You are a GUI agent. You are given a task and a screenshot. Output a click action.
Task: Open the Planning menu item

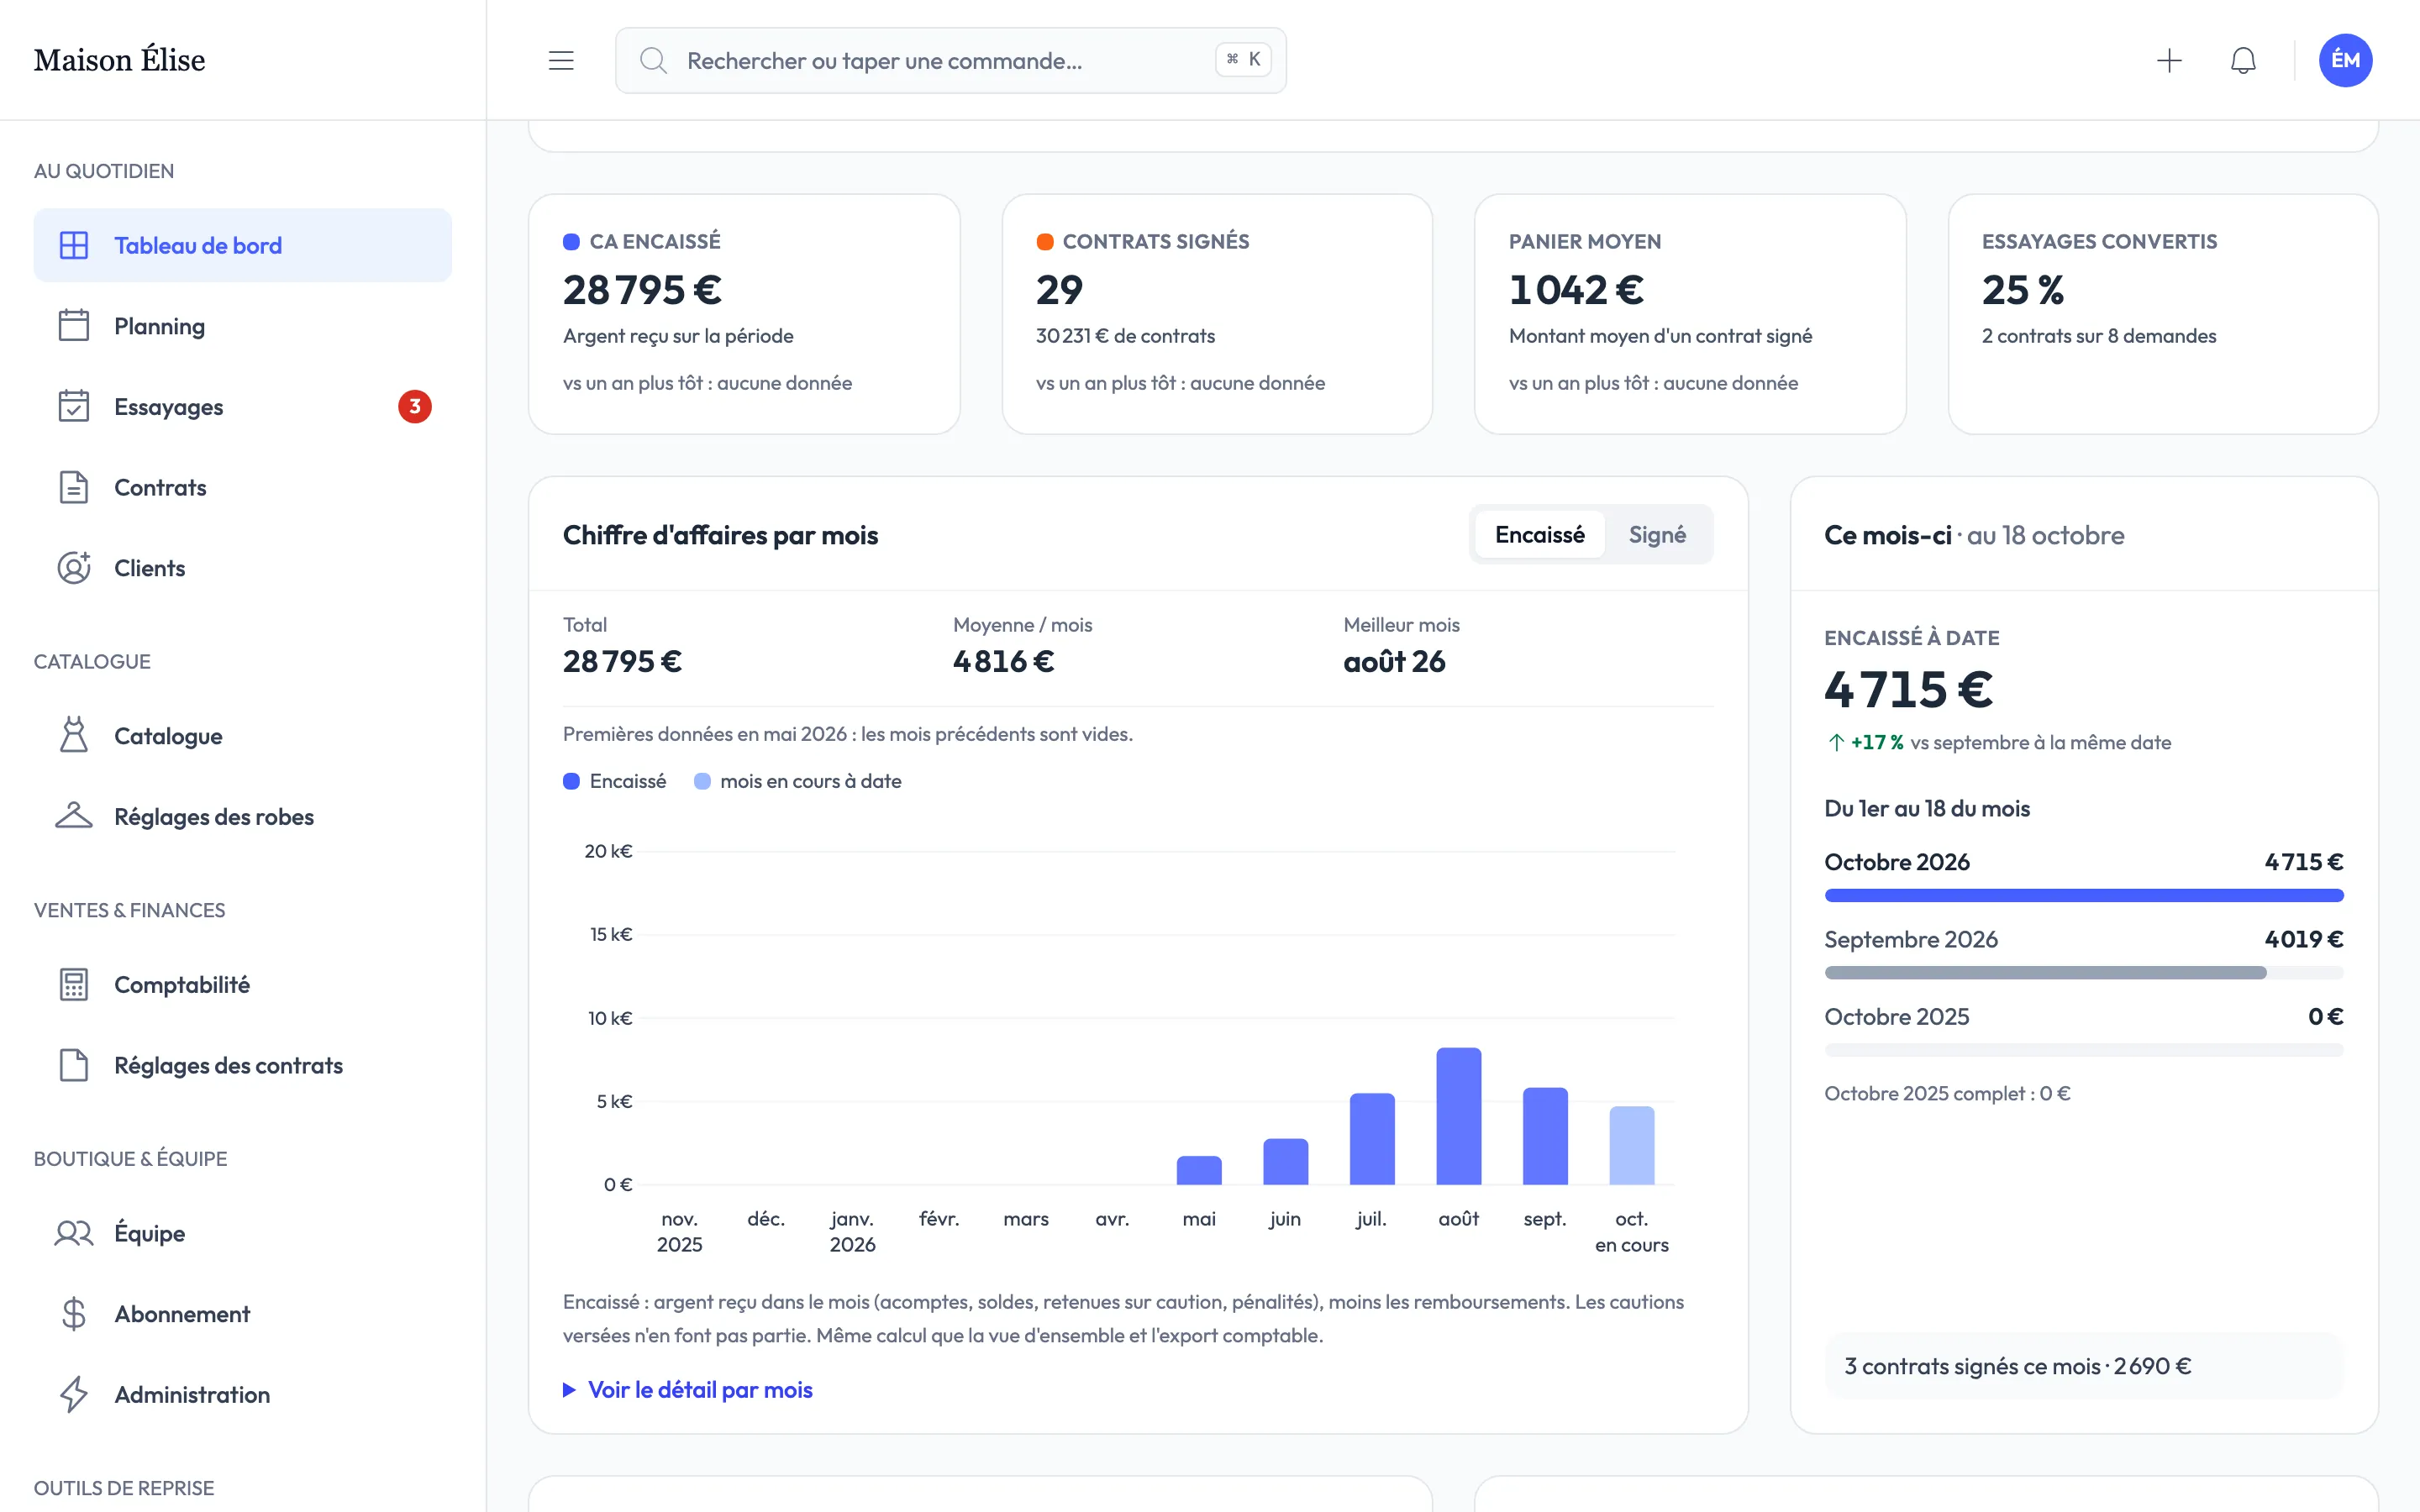tap(242, 326)
